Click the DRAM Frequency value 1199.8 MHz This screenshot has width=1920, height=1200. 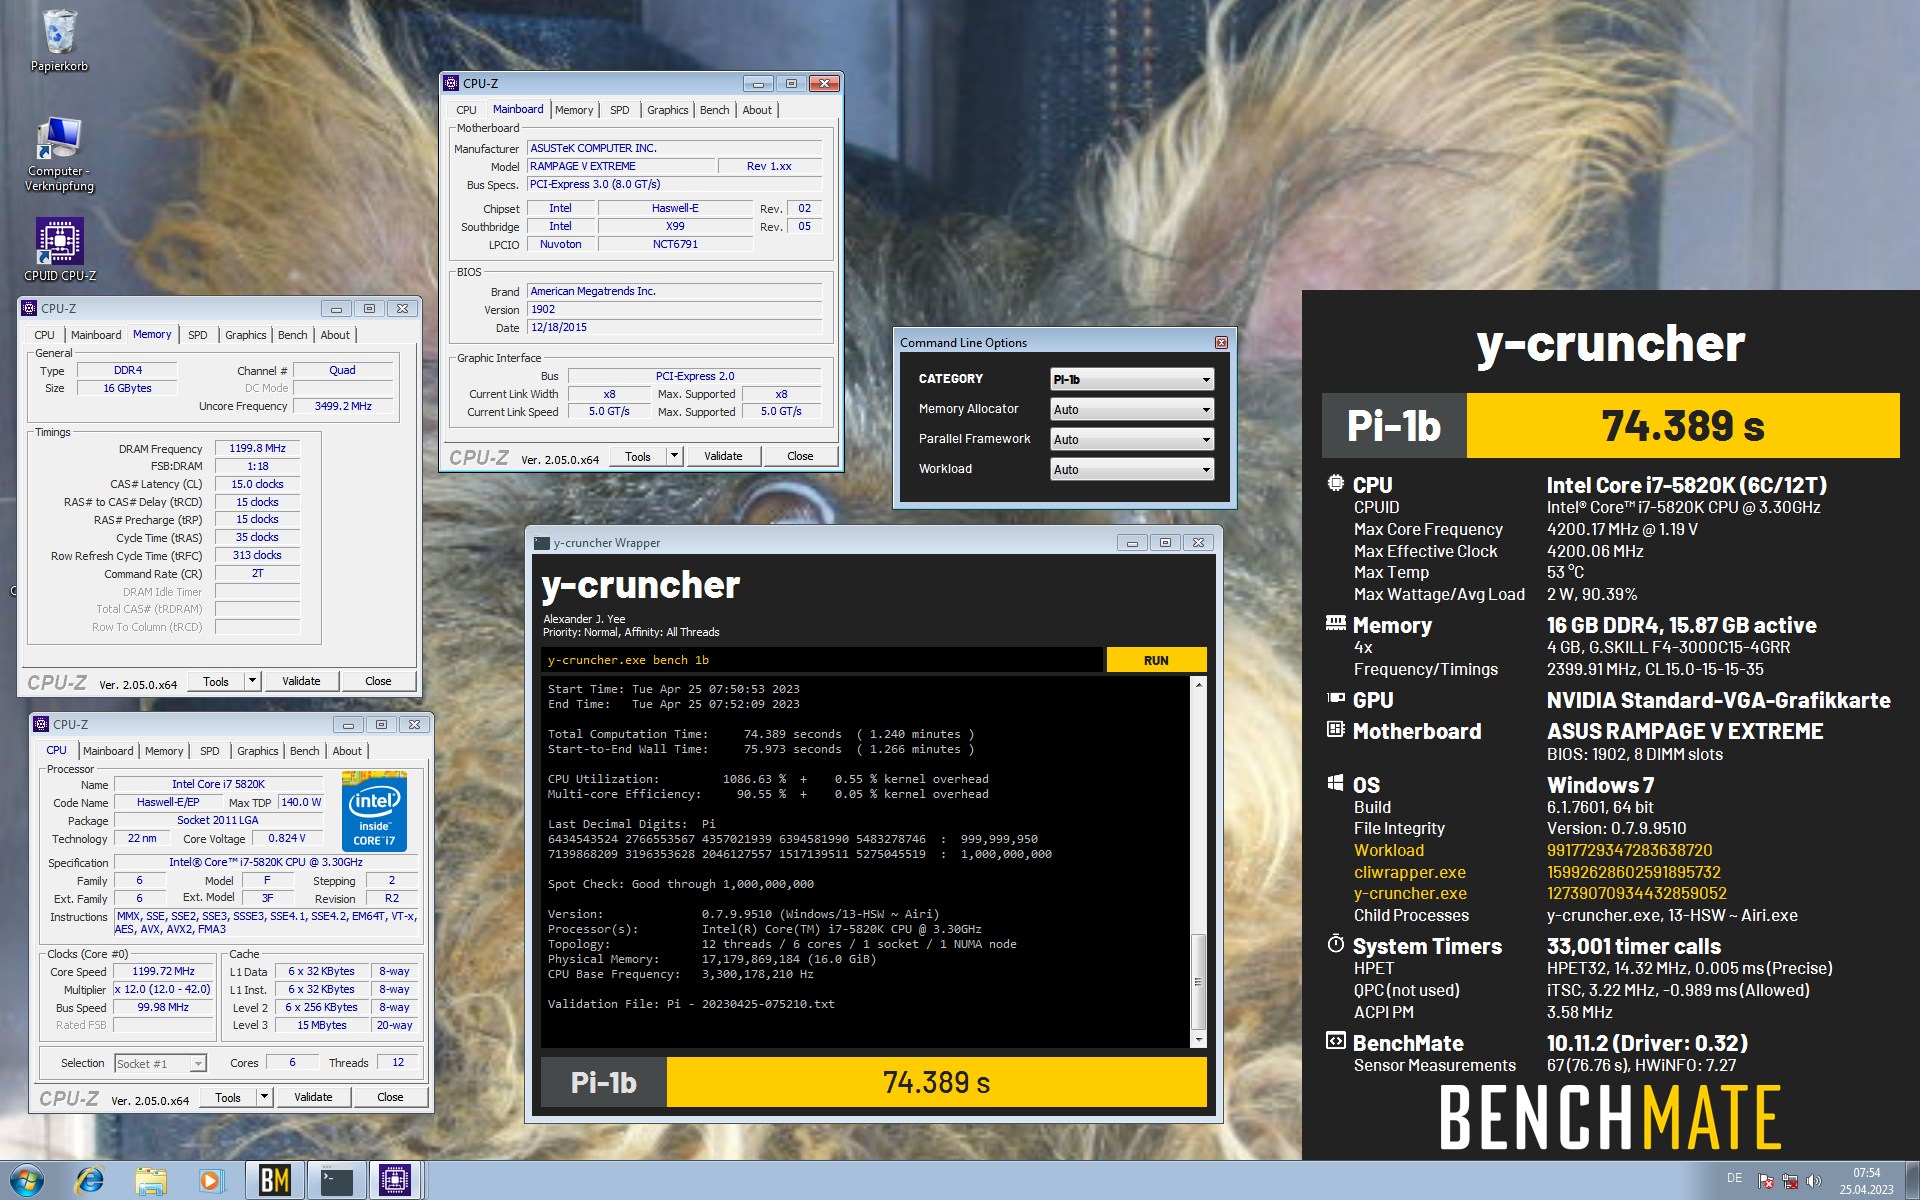tap(258, 448)
